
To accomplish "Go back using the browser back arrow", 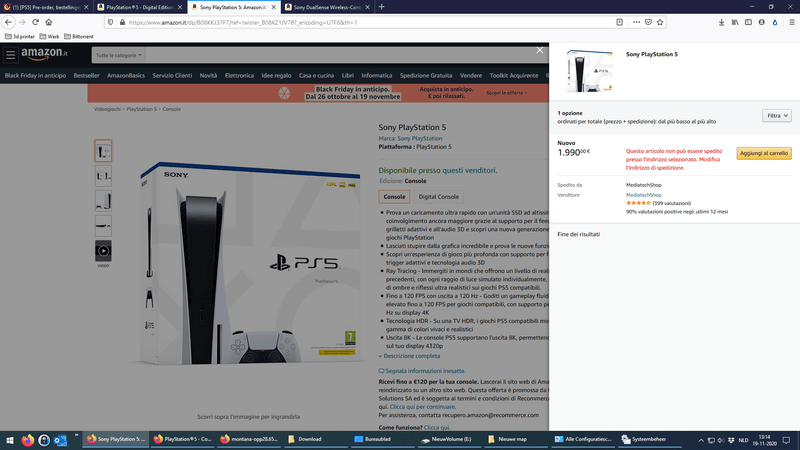I will pyautogui.click(x=8, y=22).
